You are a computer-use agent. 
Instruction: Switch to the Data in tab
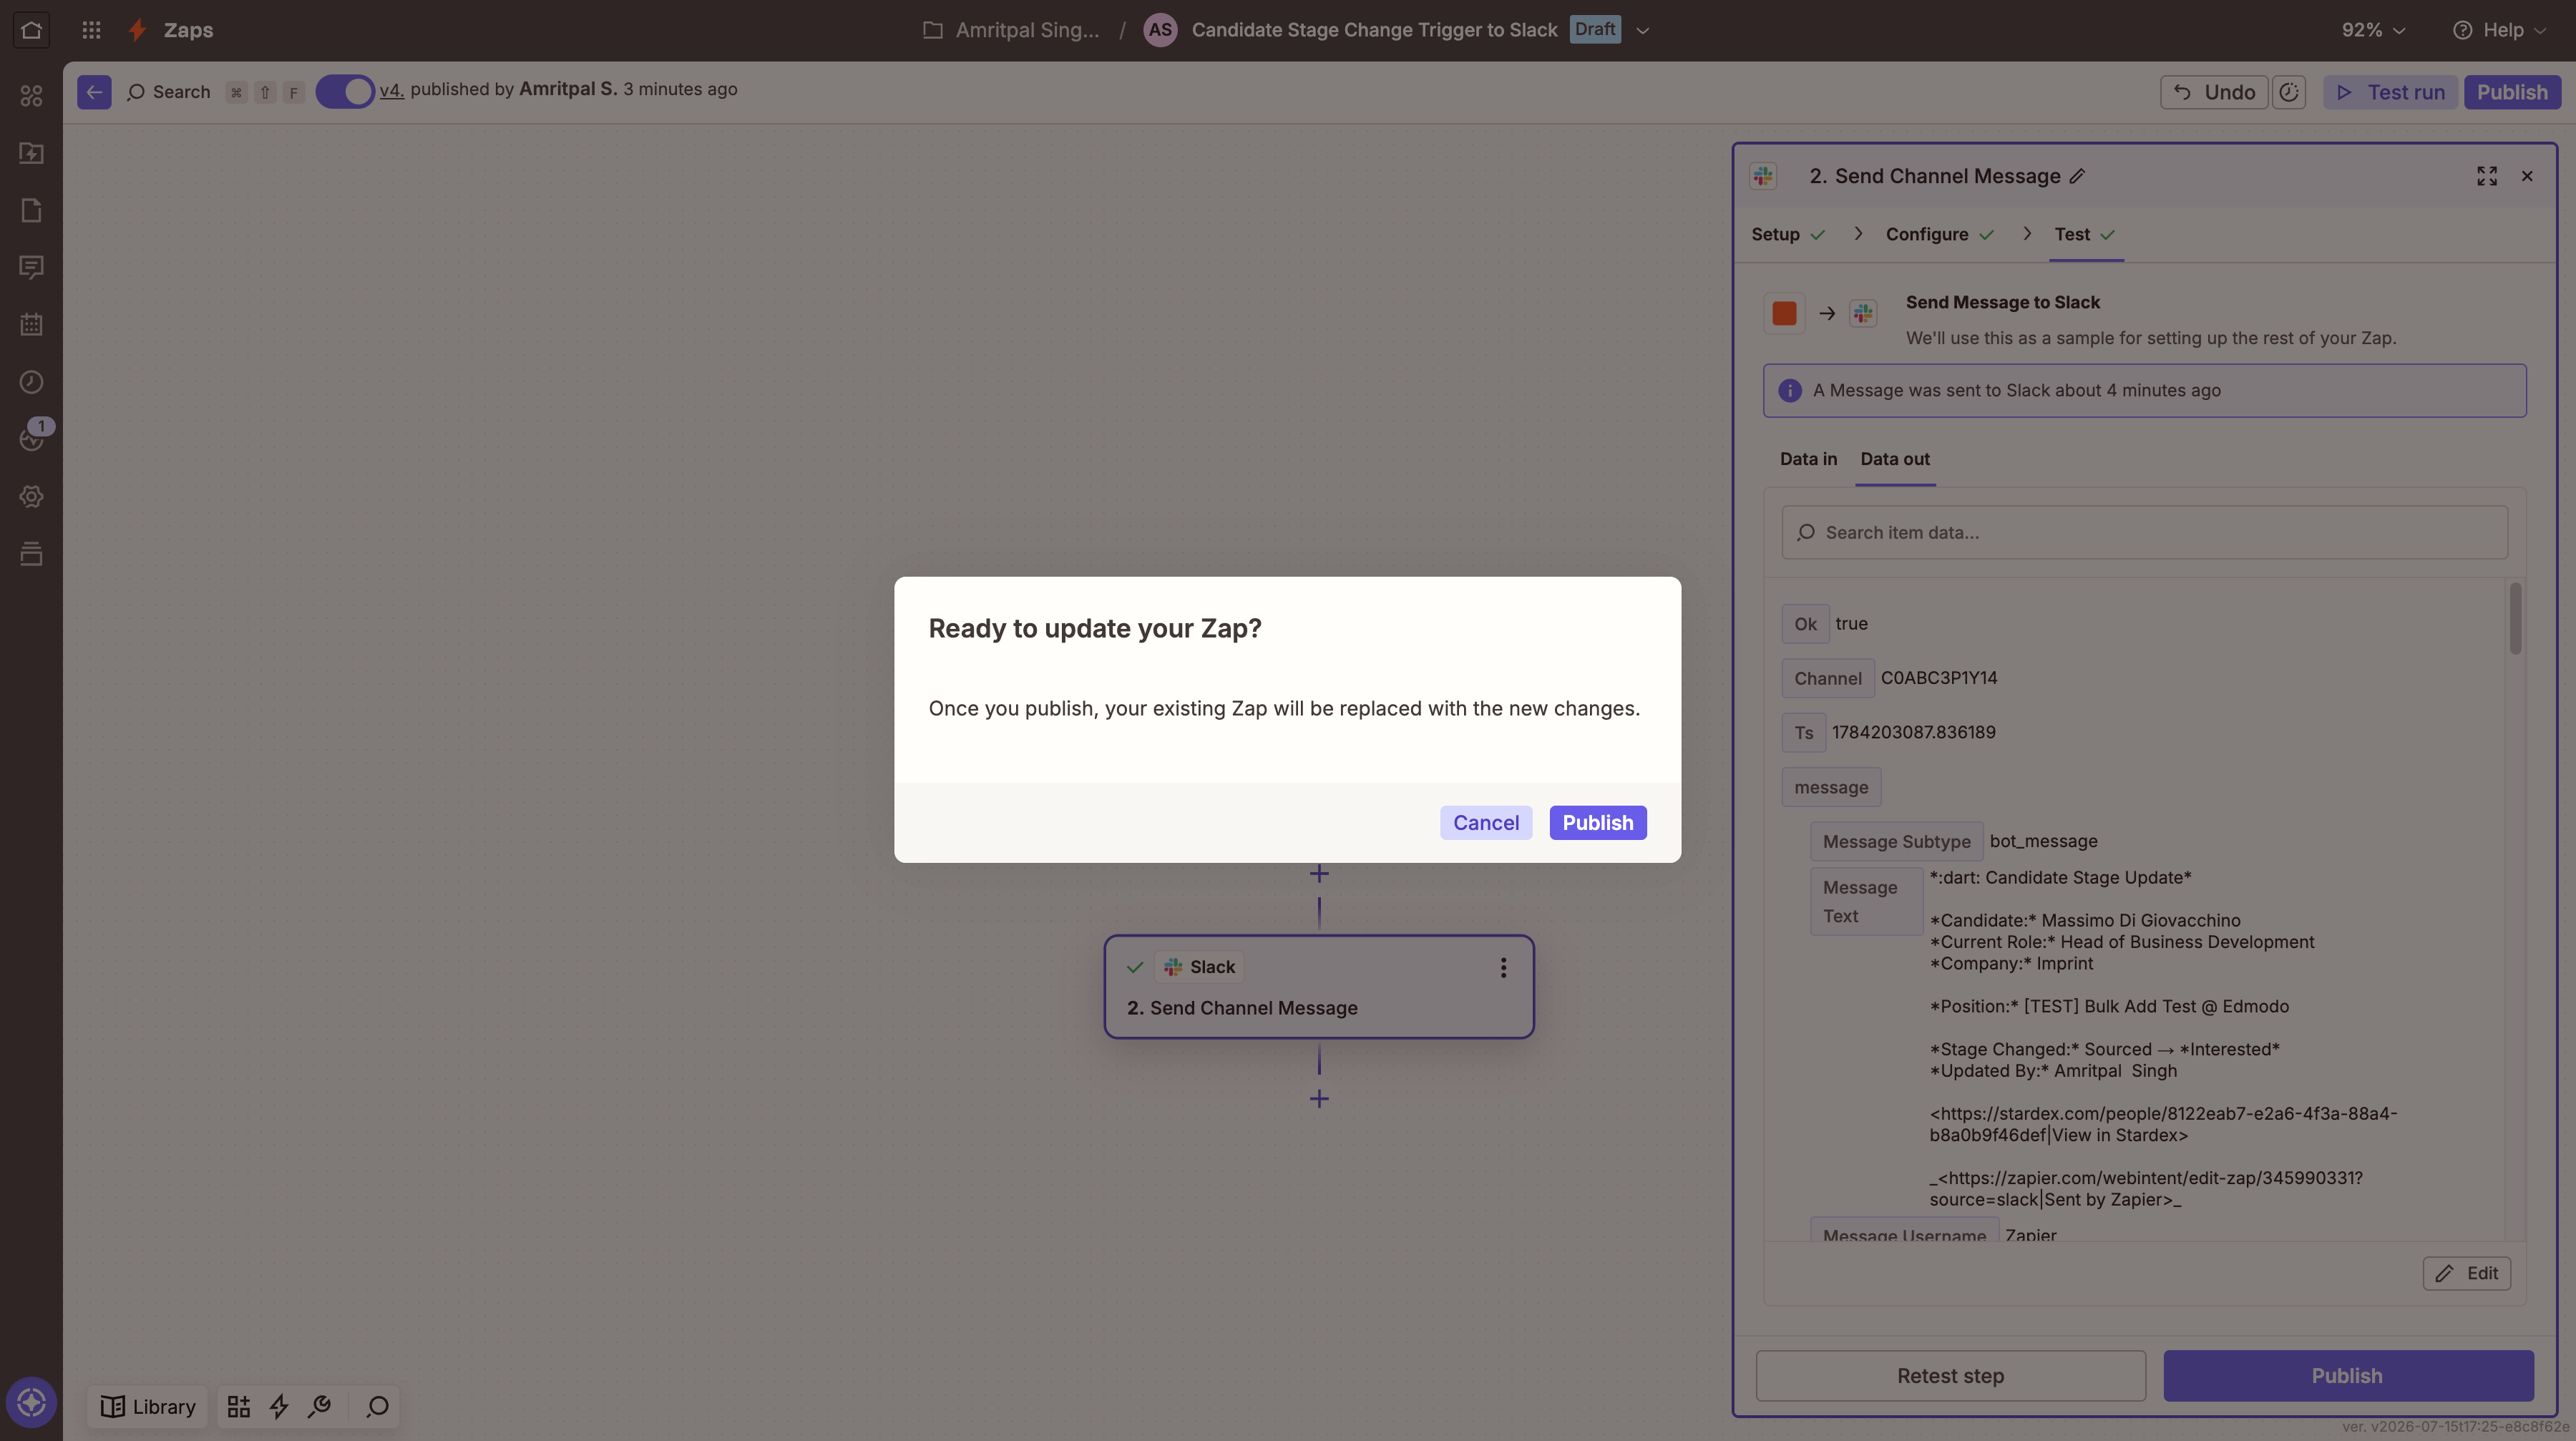[x=1808, y=460]
